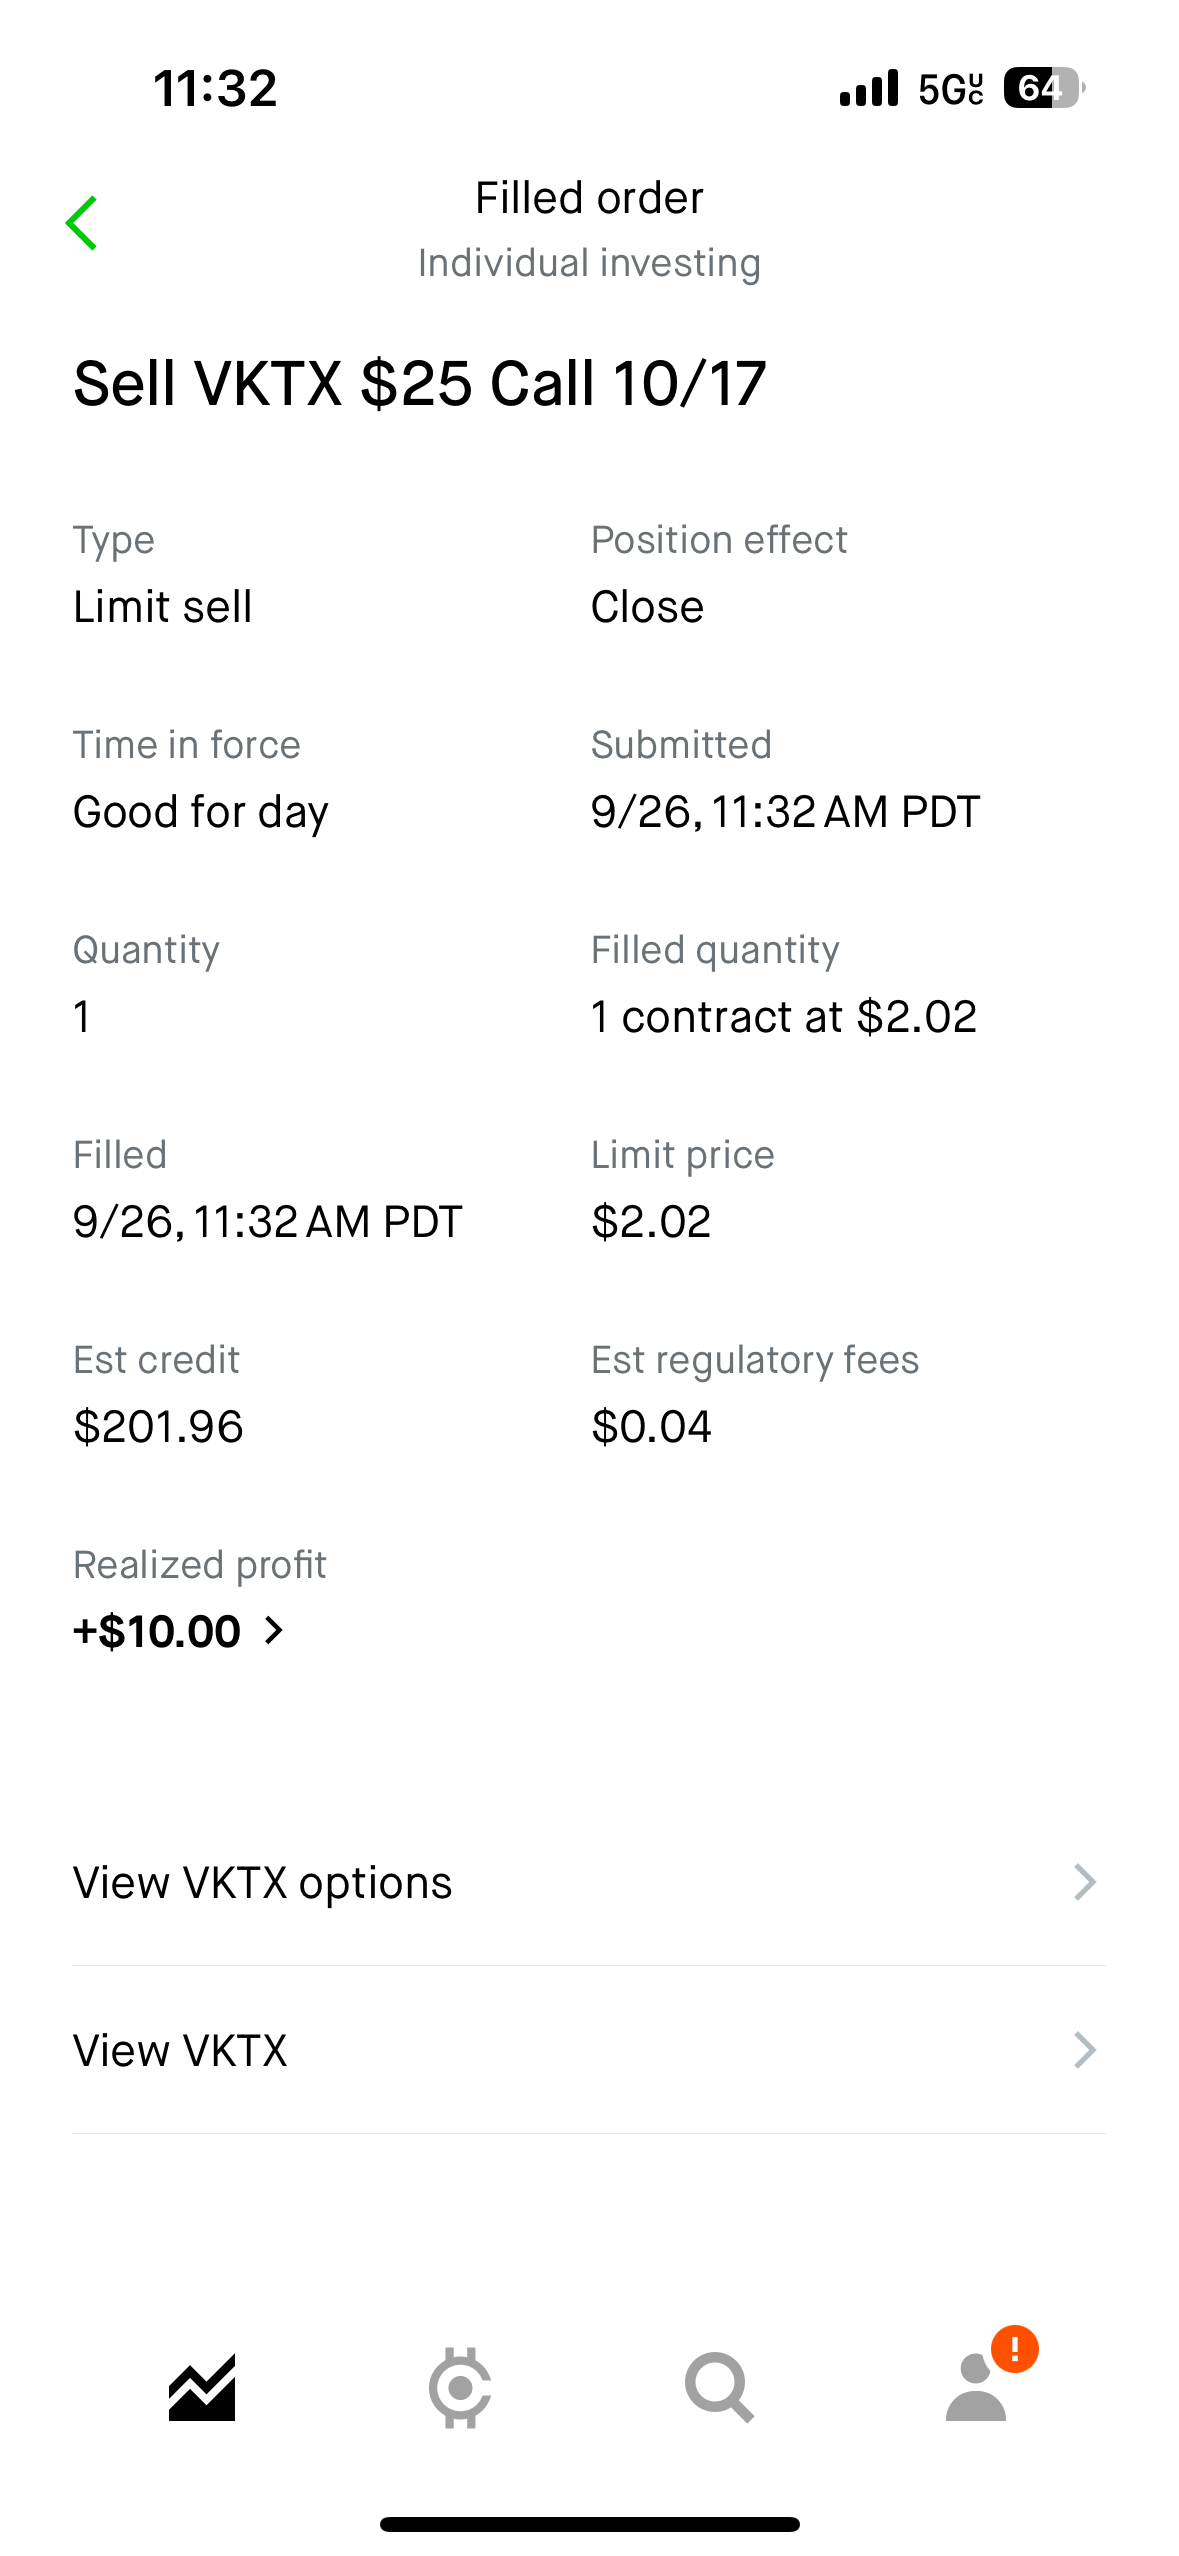Screen dimensions: 1179x2556
Task: Tap the Filled order header title
Action: [x=589, y=198]
